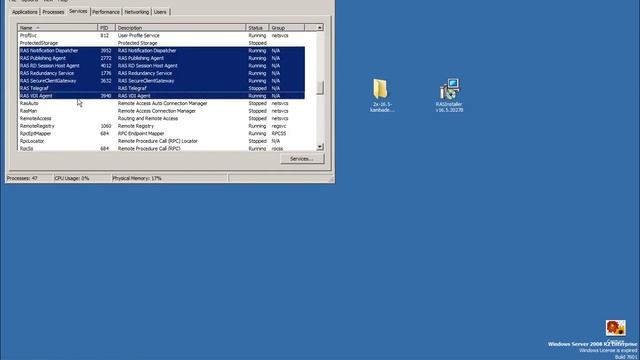The image size is (640, 360).
Task: Sort by Group column header
Action: point(287,28)
